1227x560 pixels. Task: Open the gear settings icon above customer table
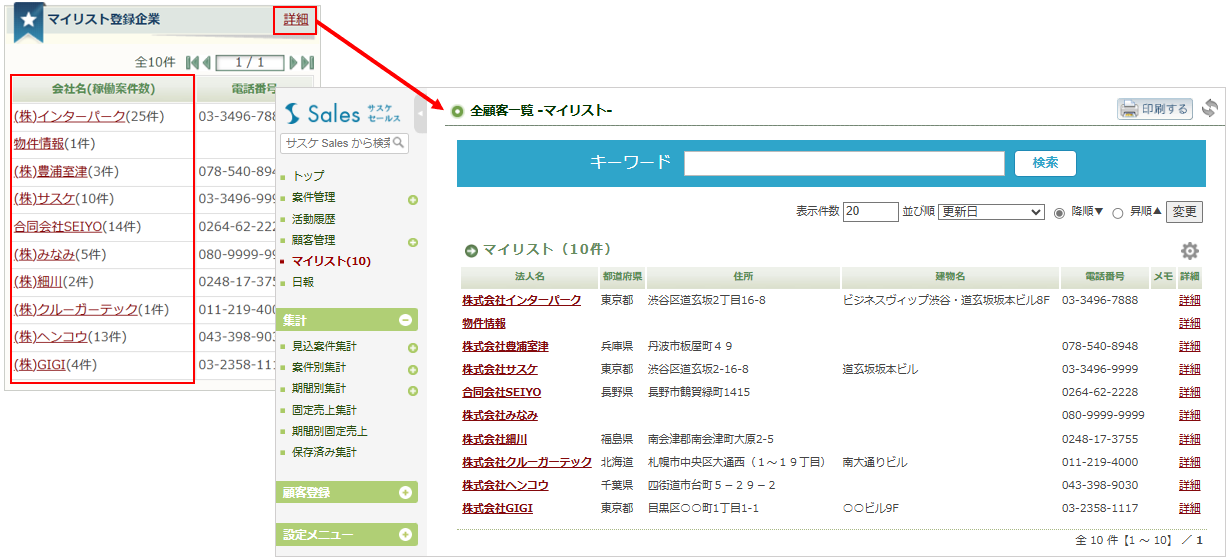(1189, 251)
